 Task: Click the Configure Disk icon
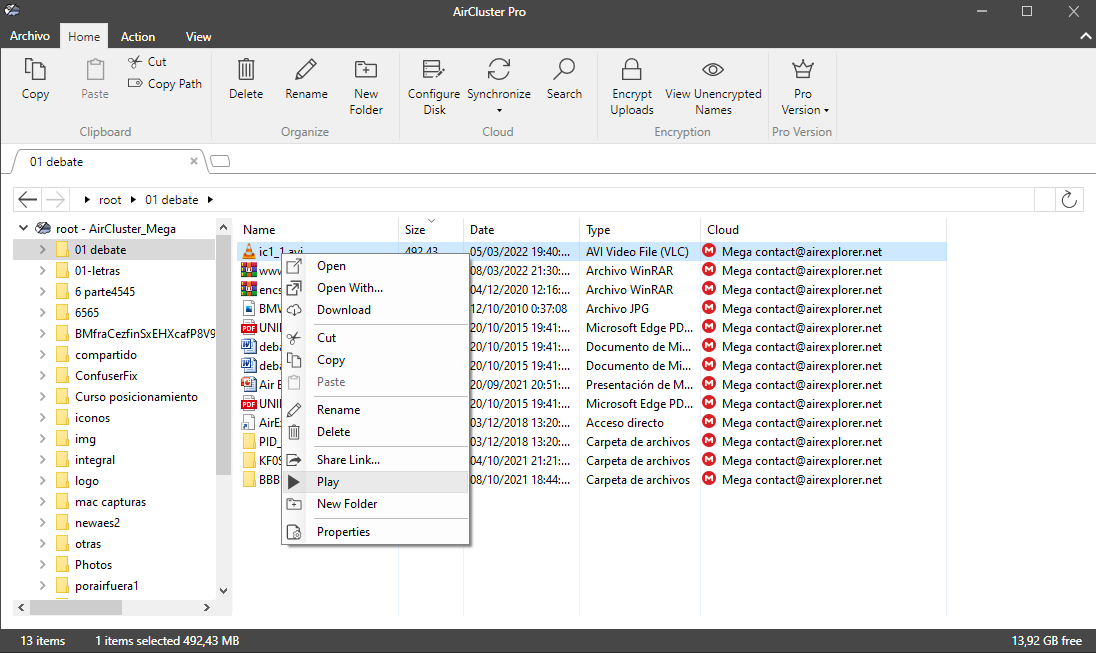click(x=434, y=70)
